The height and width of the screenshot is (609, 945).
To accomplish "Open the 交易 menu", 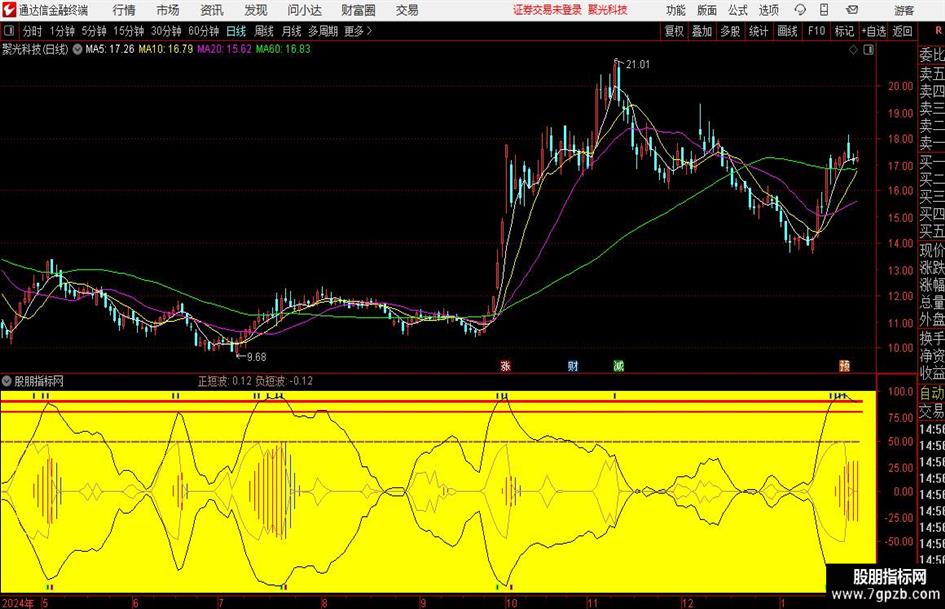I will 407,10.
